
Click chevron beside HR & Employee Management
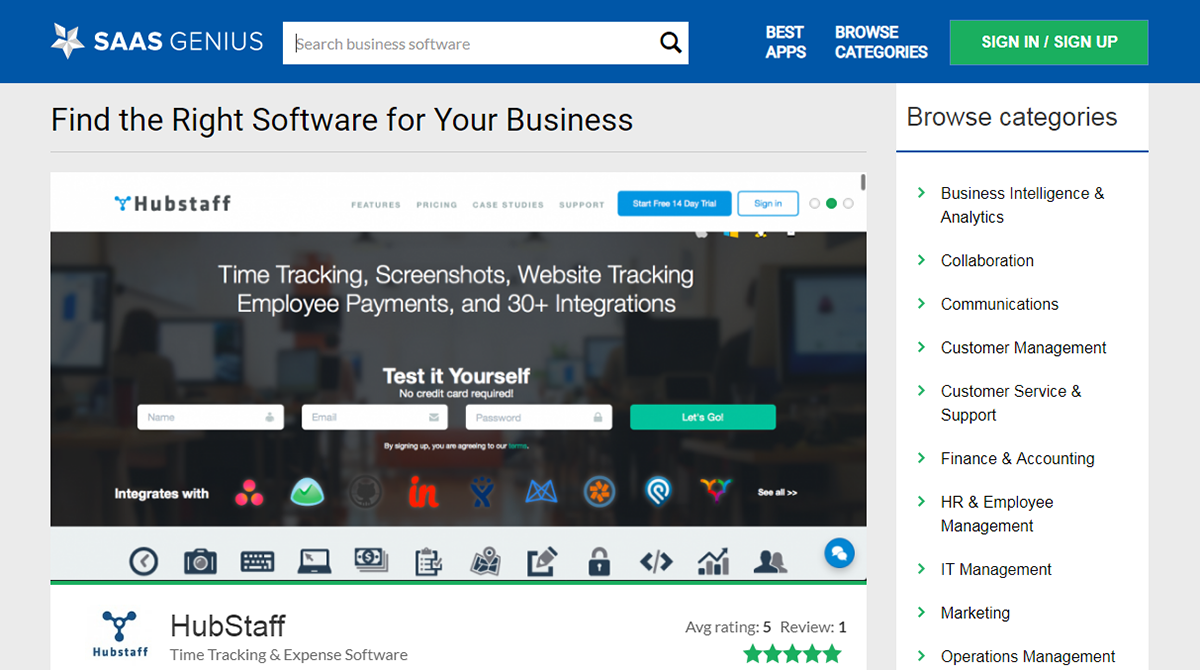[922, 501]
